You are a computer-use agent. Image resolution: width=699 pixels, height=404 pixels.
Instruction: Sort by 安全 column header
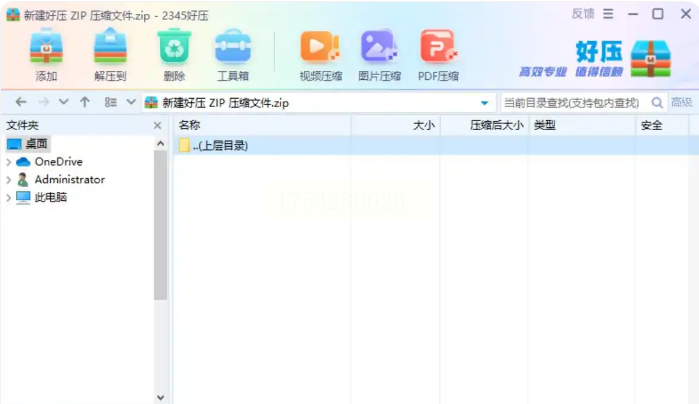point(662,125)
